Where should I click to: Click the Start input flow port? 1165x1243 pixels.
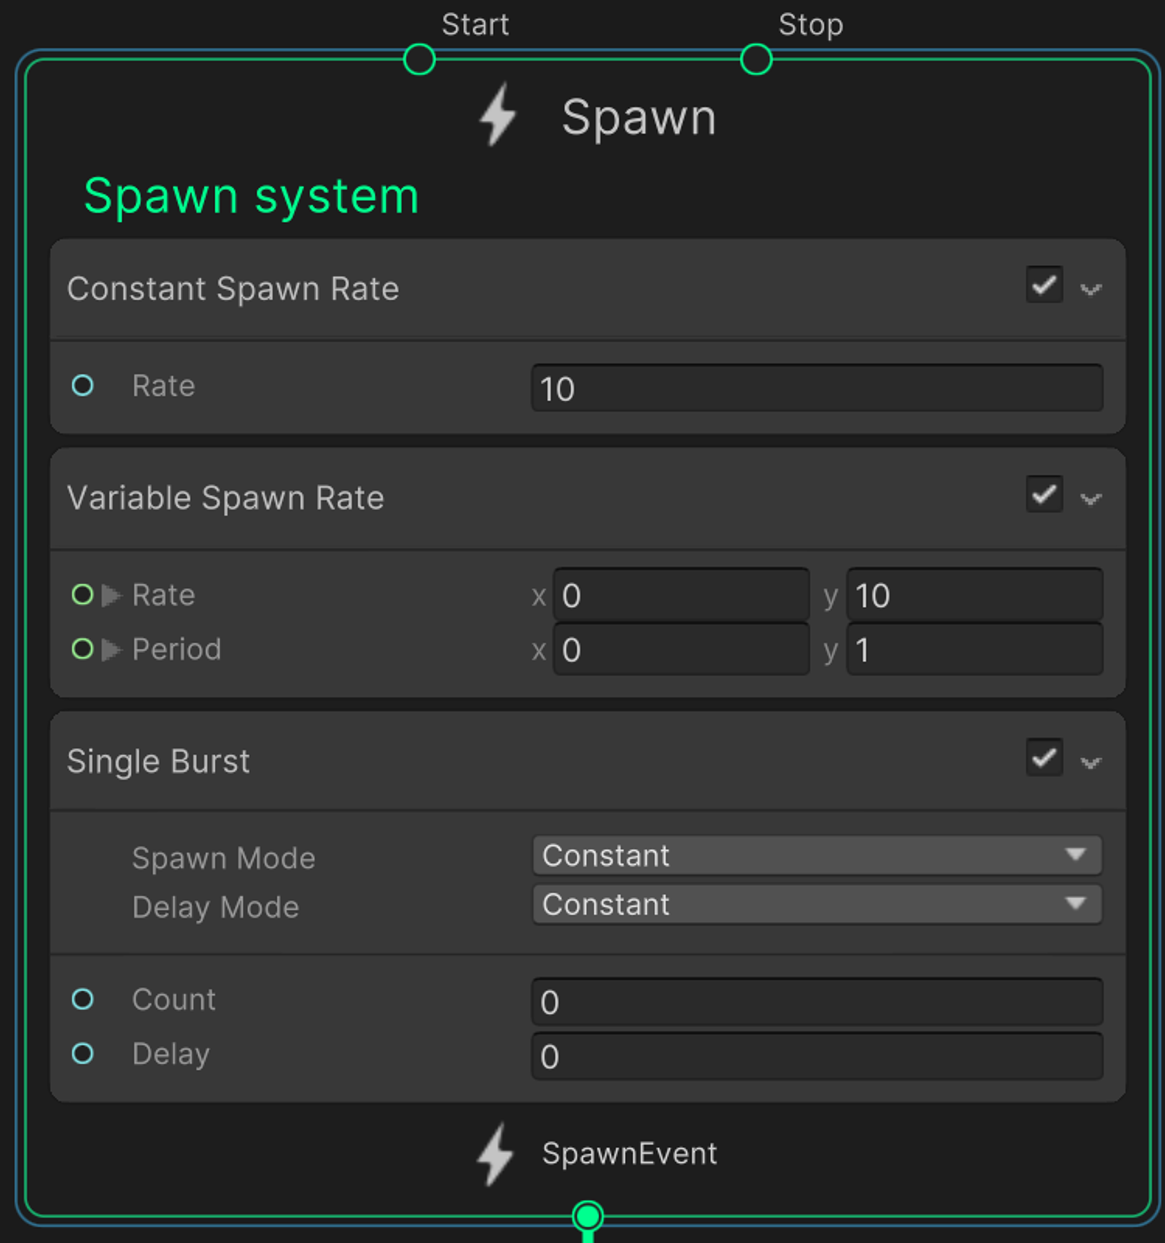[419, 60]
